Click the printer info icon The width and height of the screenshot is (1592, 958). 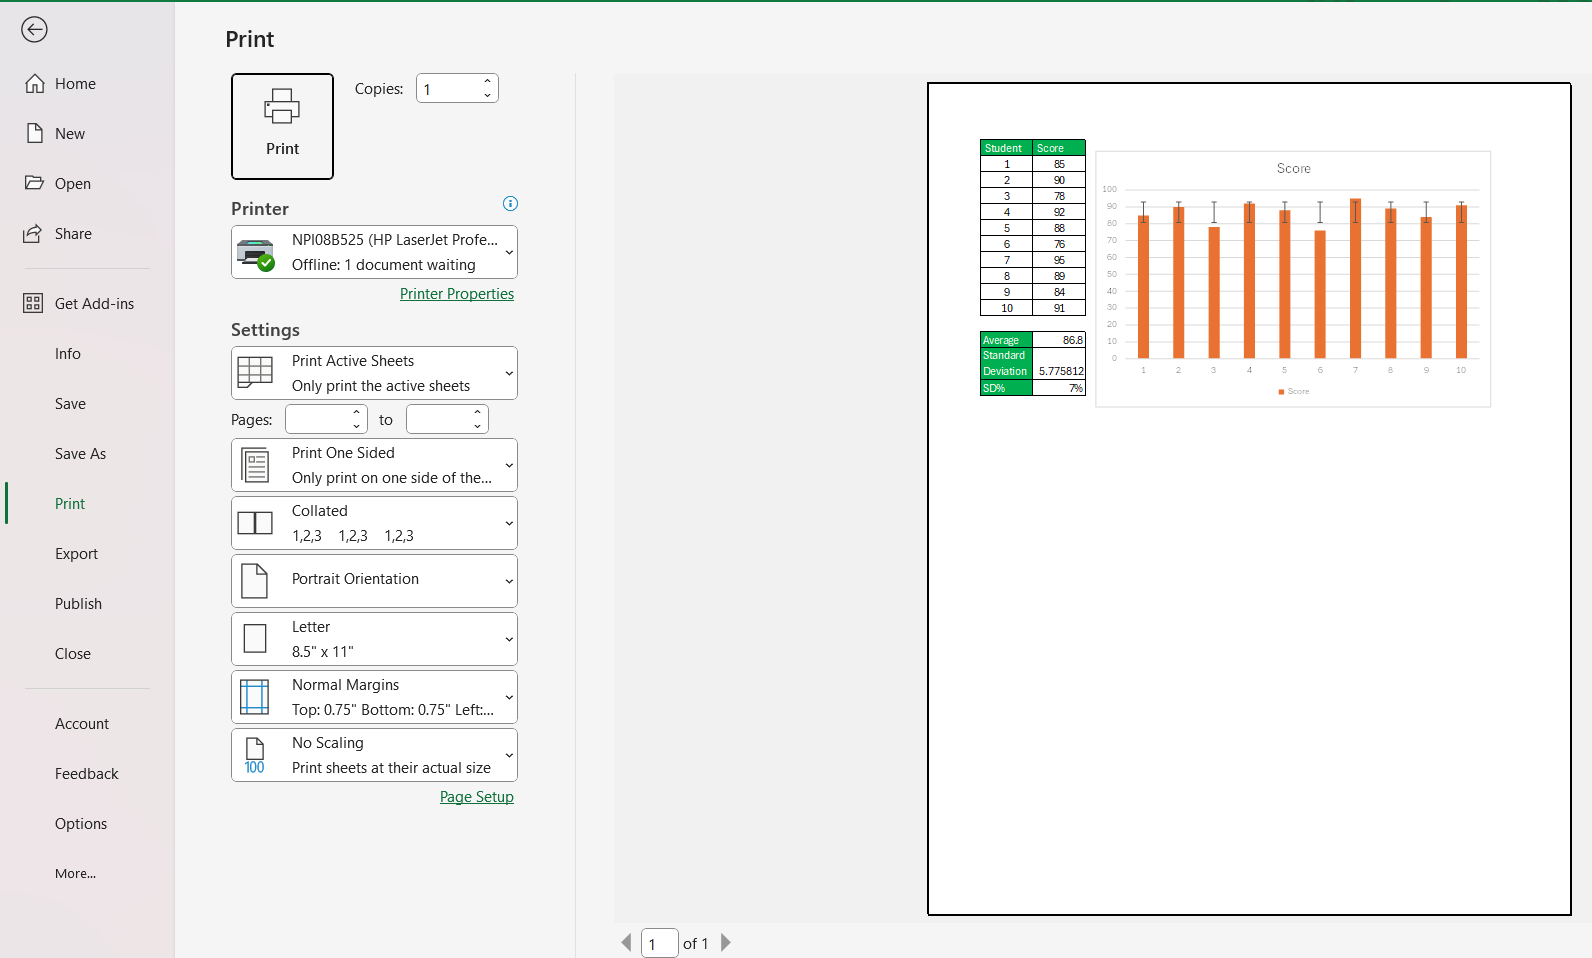point(510,204)
